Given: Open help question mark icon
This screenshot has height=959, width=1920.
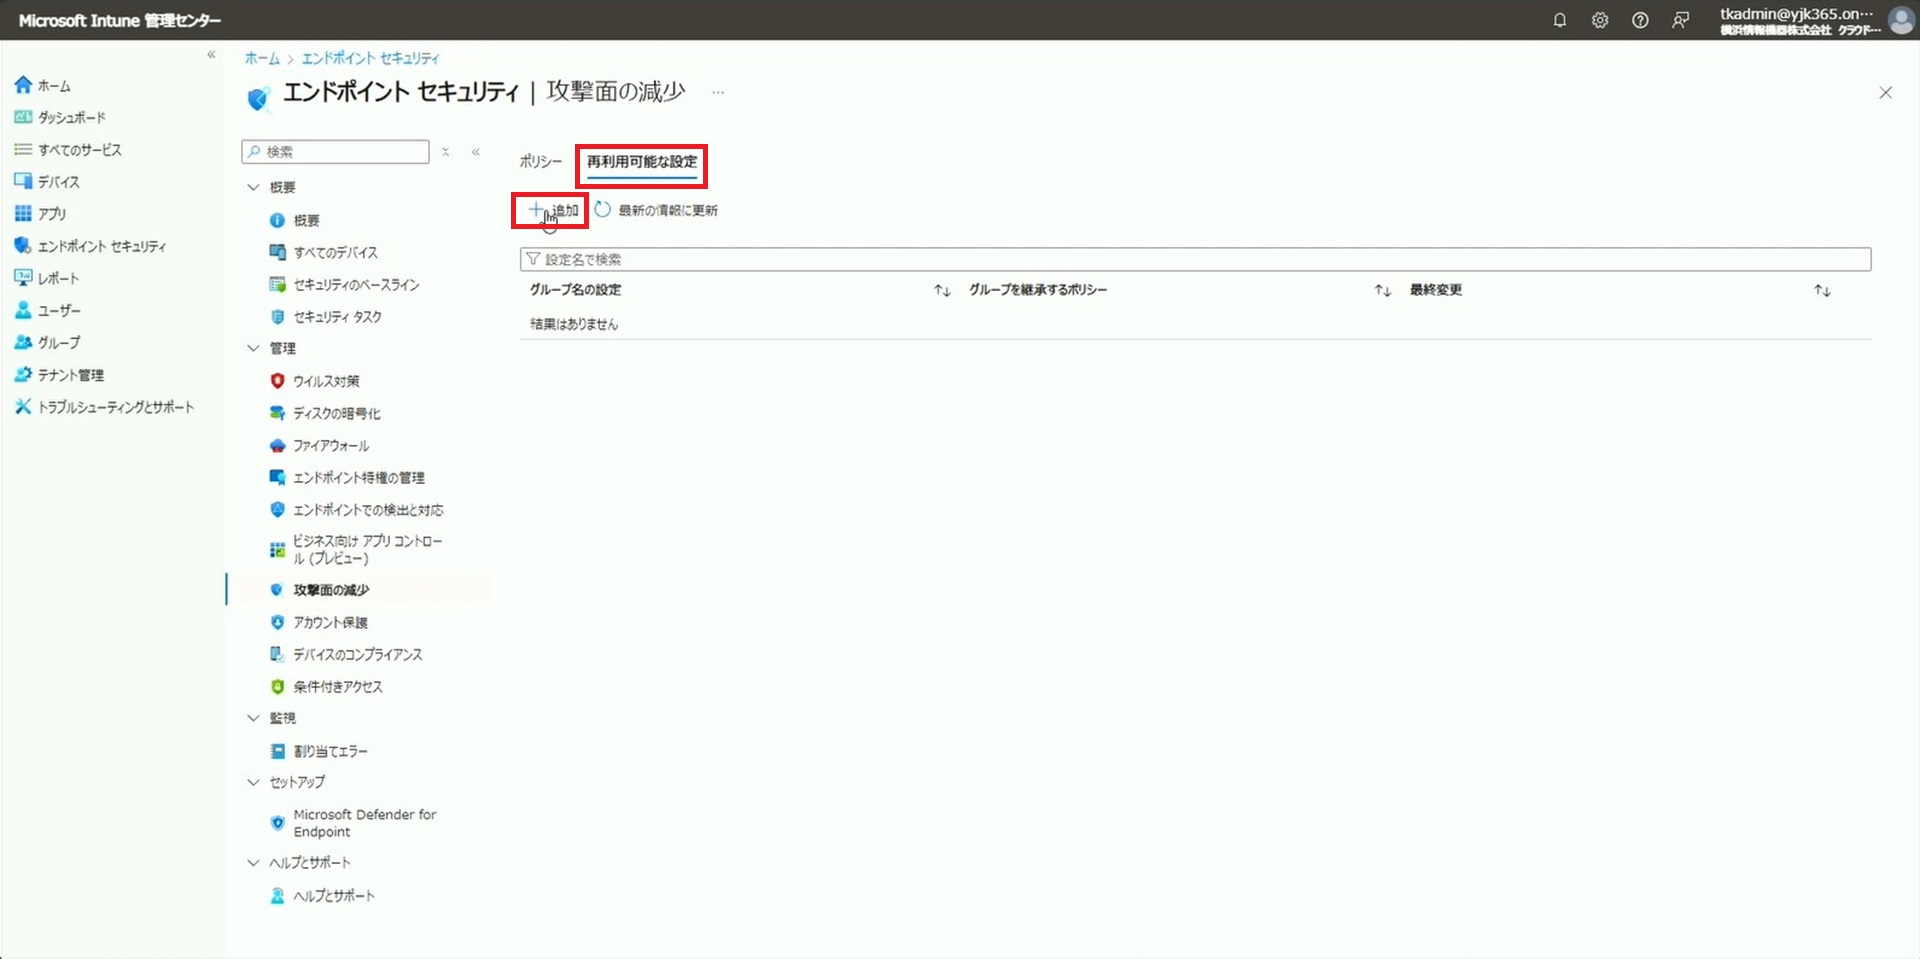Looking at the screenshot, I should [x=1640, y=20].
